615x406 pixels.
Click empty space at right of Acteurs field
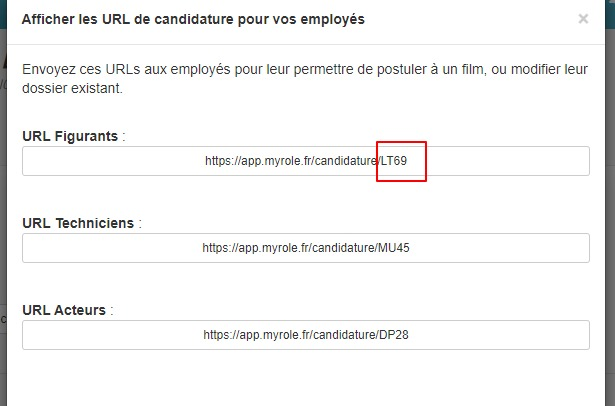pos(498,335)
